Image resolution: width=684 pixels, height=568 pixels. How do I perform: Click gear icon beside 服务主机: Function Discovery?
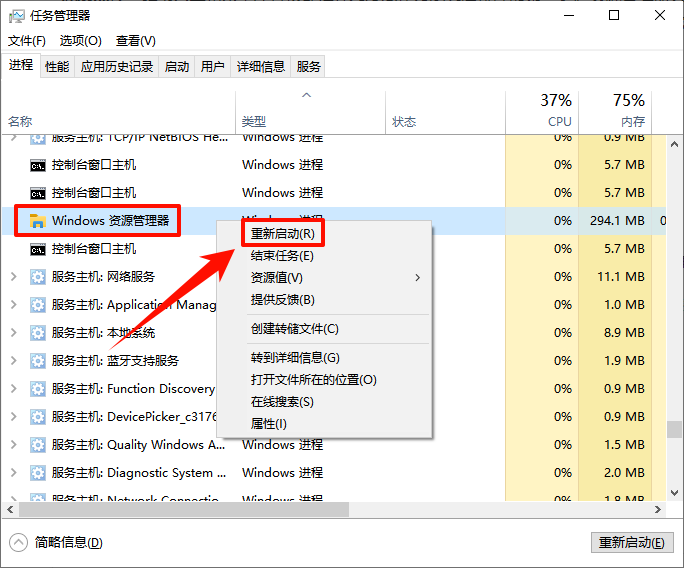(x=38, y=389)
